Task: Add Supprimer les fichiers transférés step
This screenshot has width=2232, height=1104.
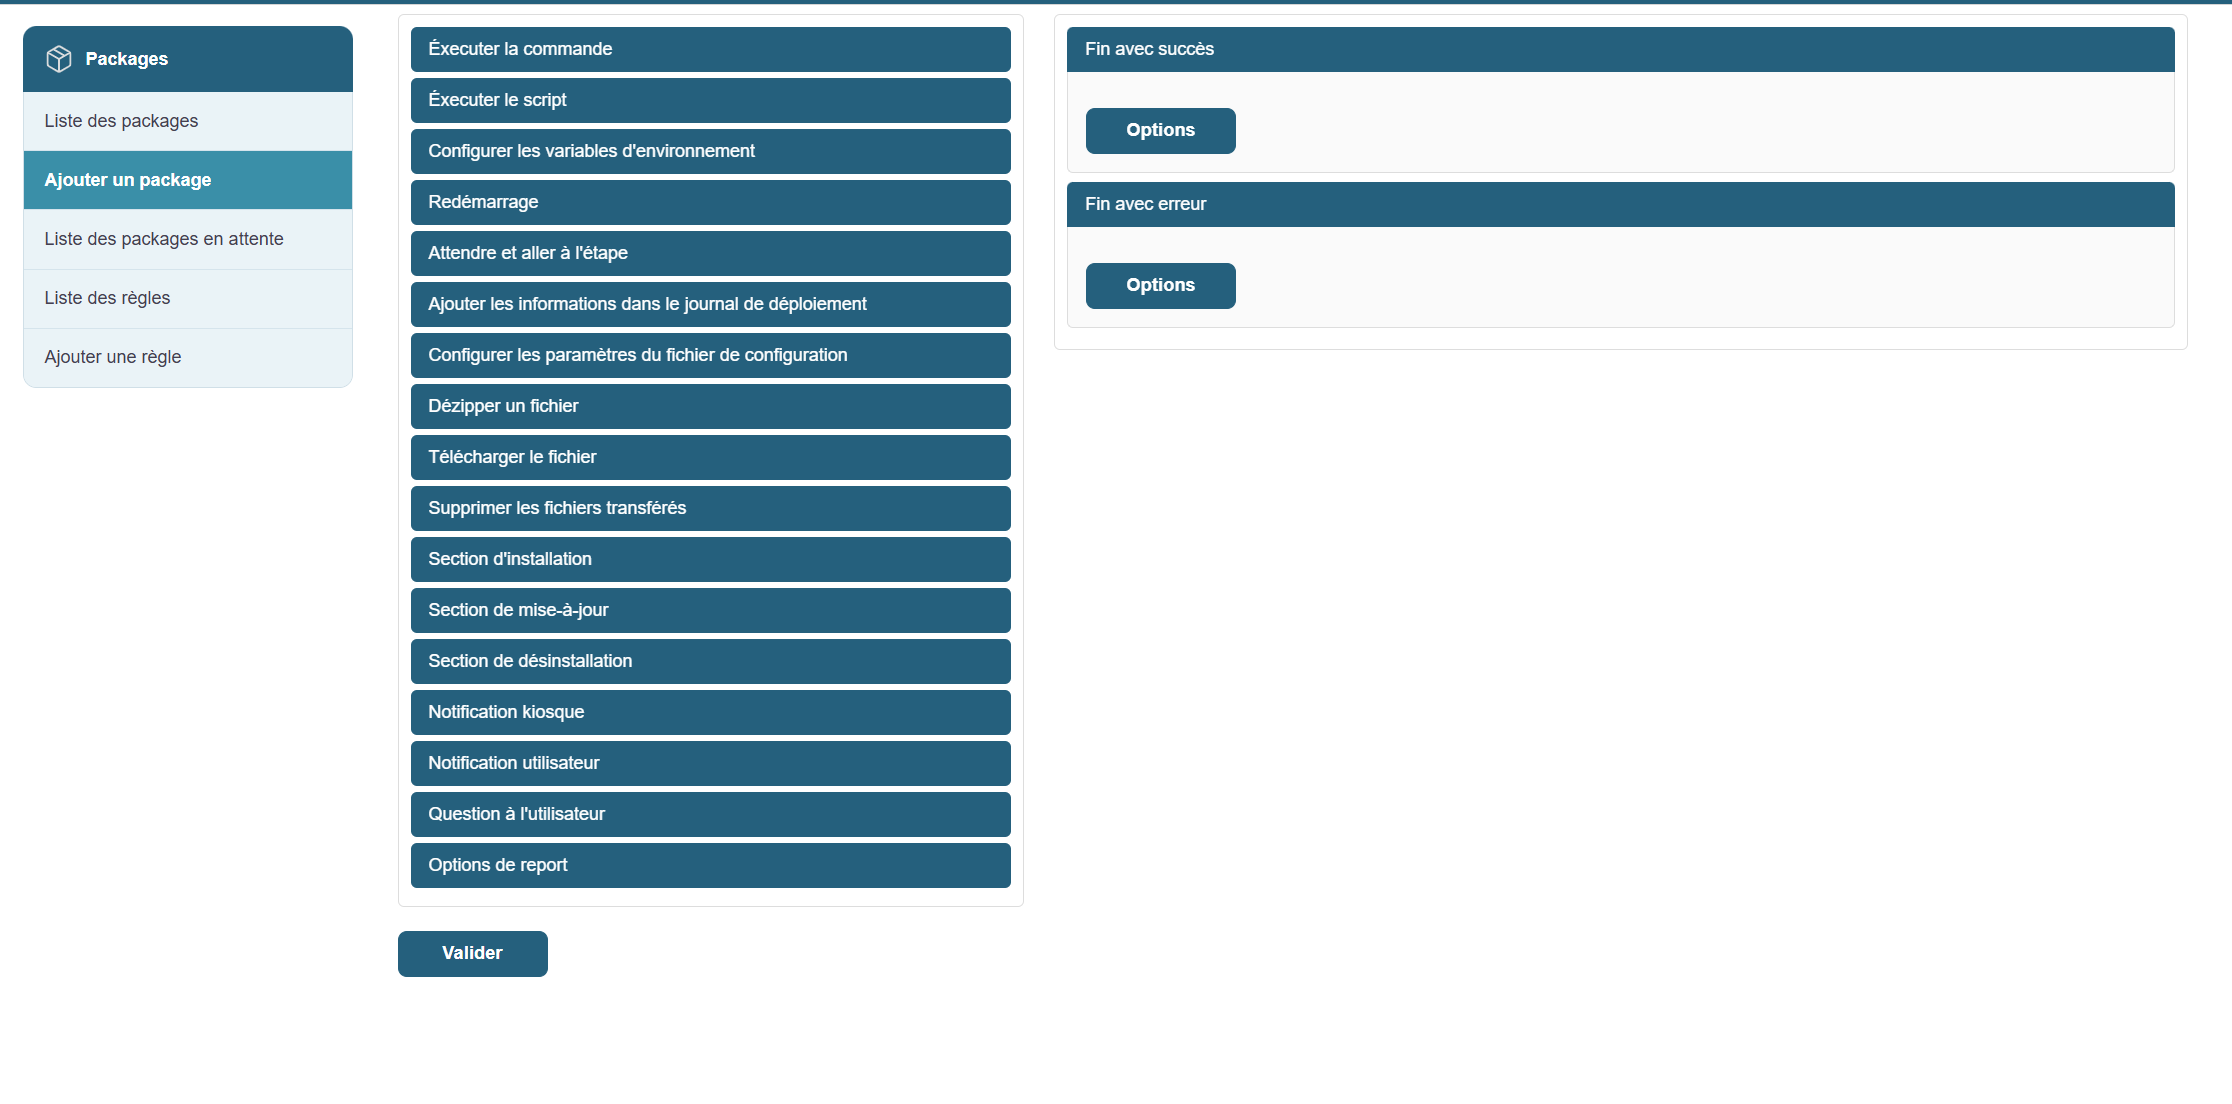Action: (710, 508)
